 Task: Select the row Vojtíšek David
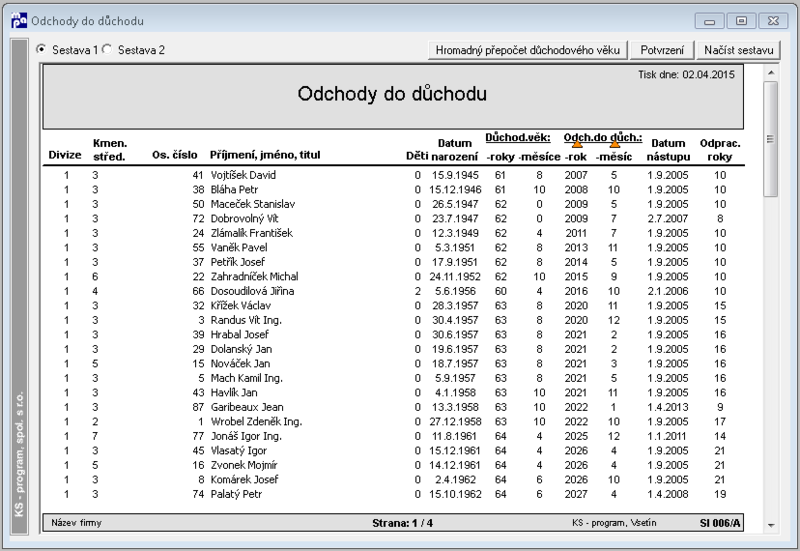pos(393,175)
